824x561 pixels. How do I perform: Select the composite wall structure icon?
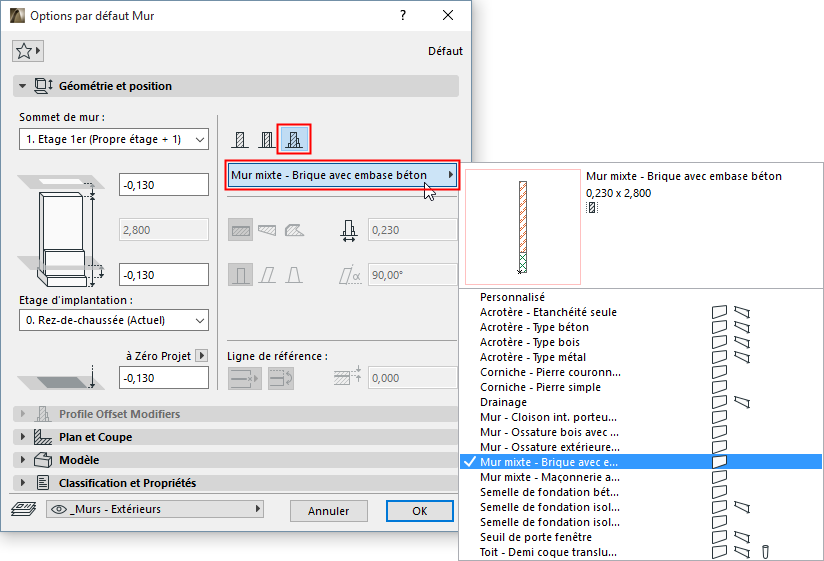(267, 140)
